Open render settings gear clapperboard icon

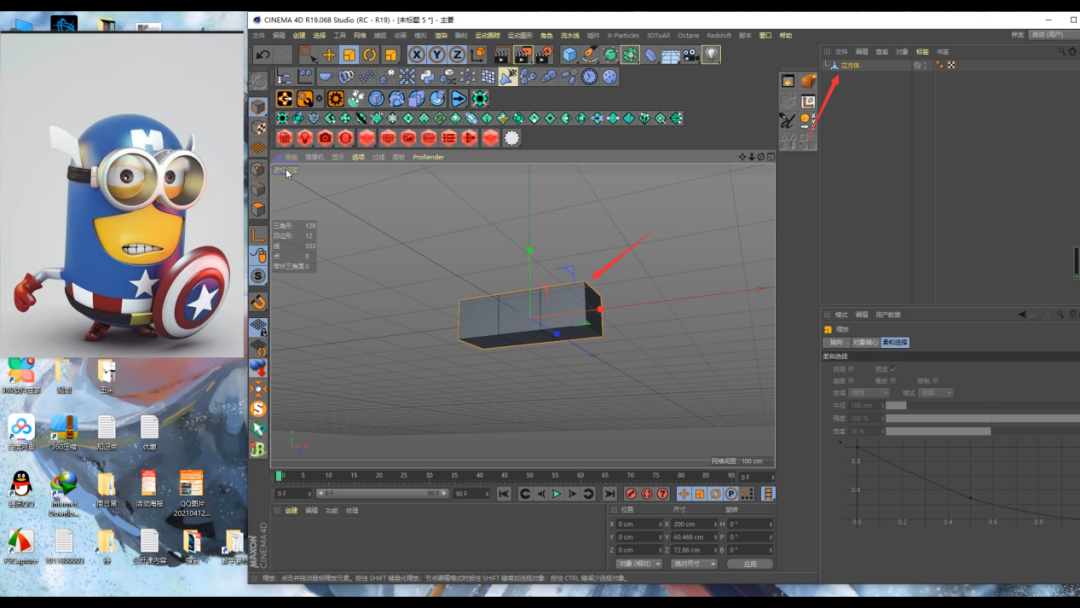(x=543, y=54)
